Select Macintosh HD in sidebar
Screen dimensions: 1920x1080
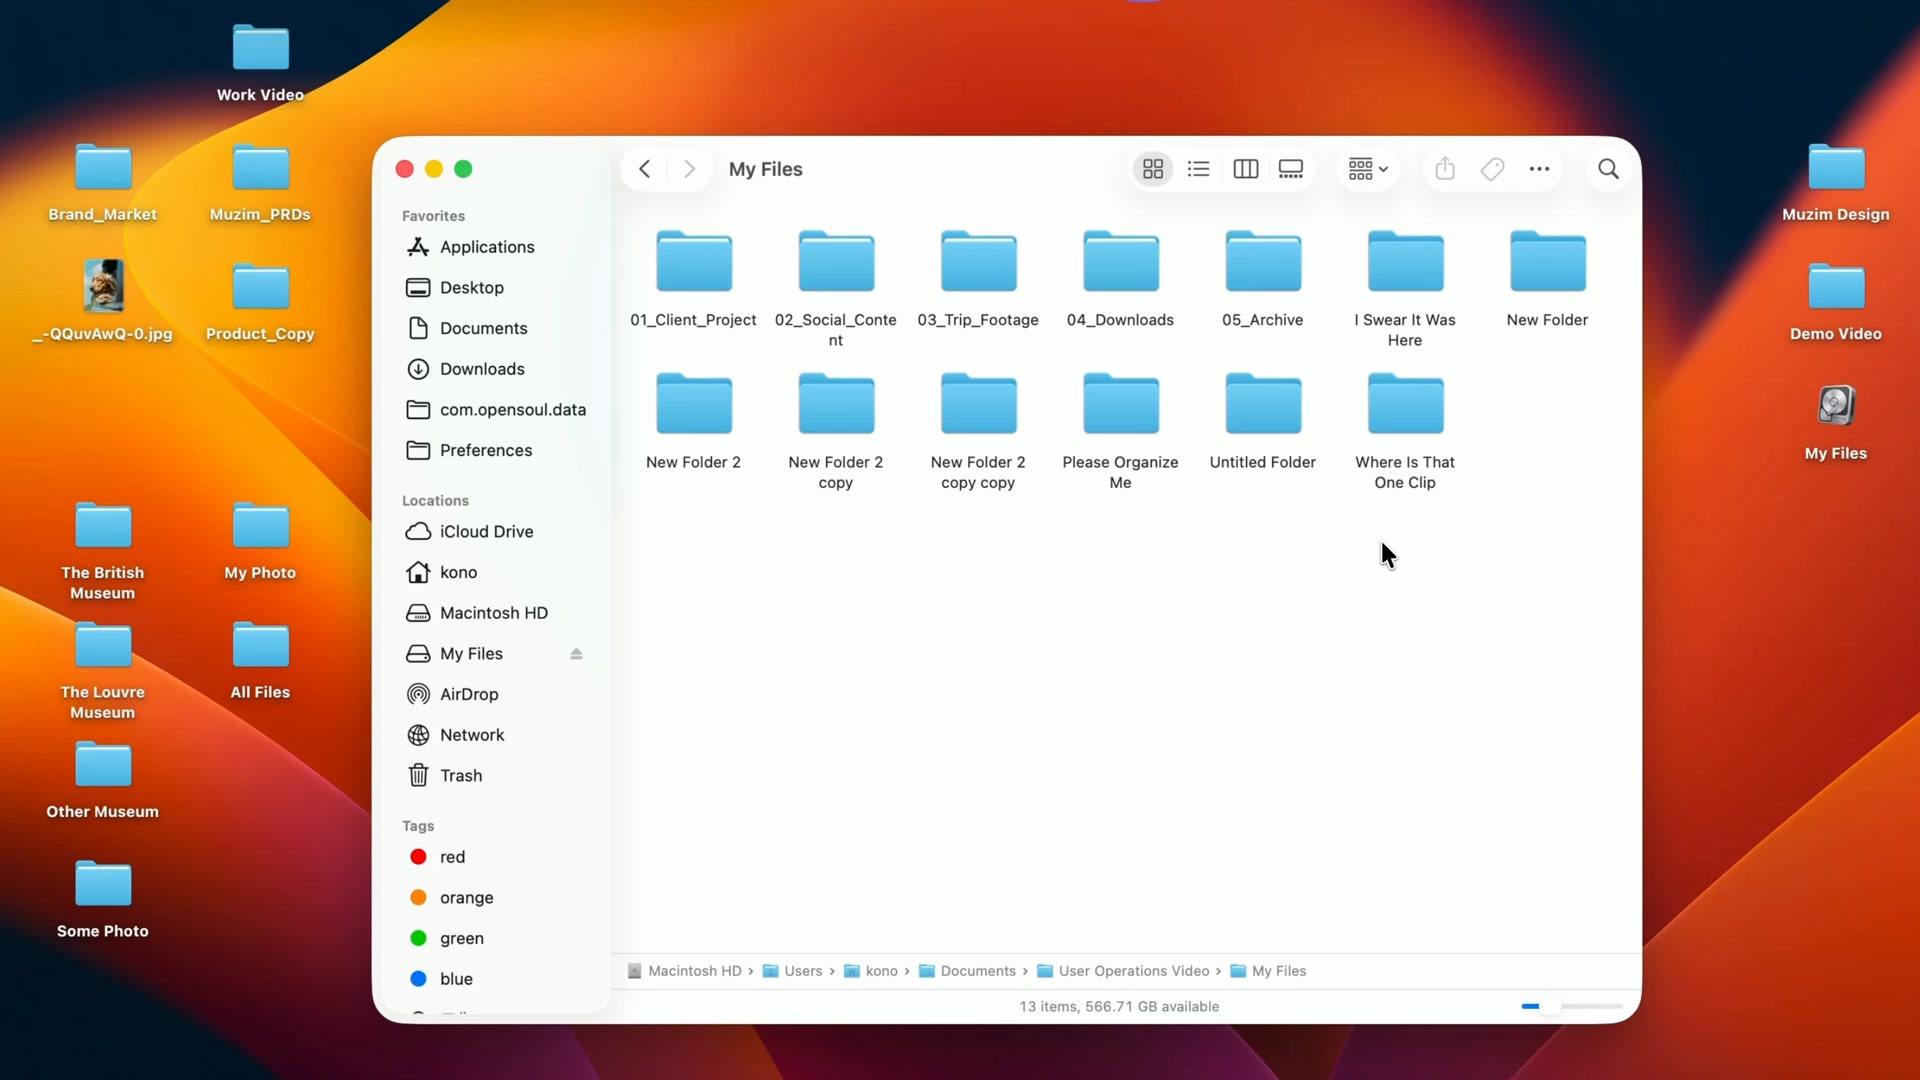pyautogui.click(x=496, y=613)
